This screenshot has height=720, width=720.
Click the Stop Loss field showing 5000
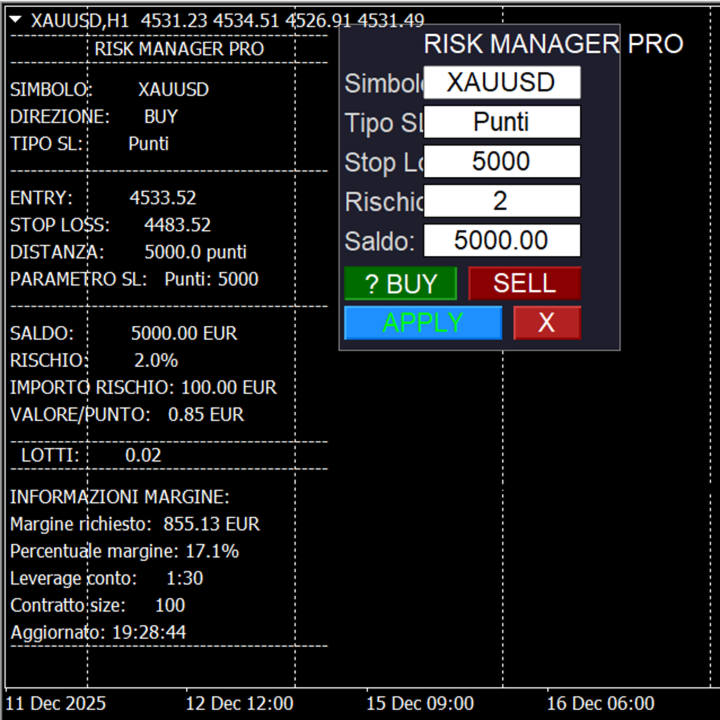pyautogui.click(x=502, y=162)
